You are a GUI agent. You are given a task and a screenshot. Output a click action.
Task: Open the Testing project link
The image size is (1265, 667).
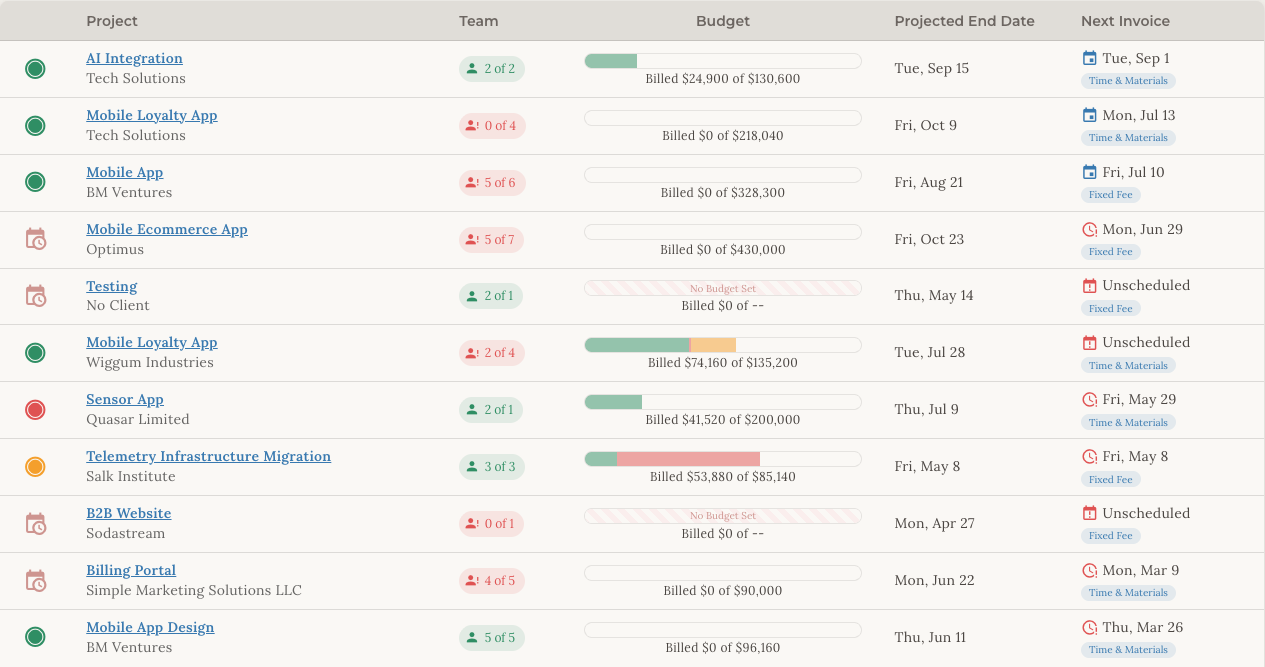point(111,286)
